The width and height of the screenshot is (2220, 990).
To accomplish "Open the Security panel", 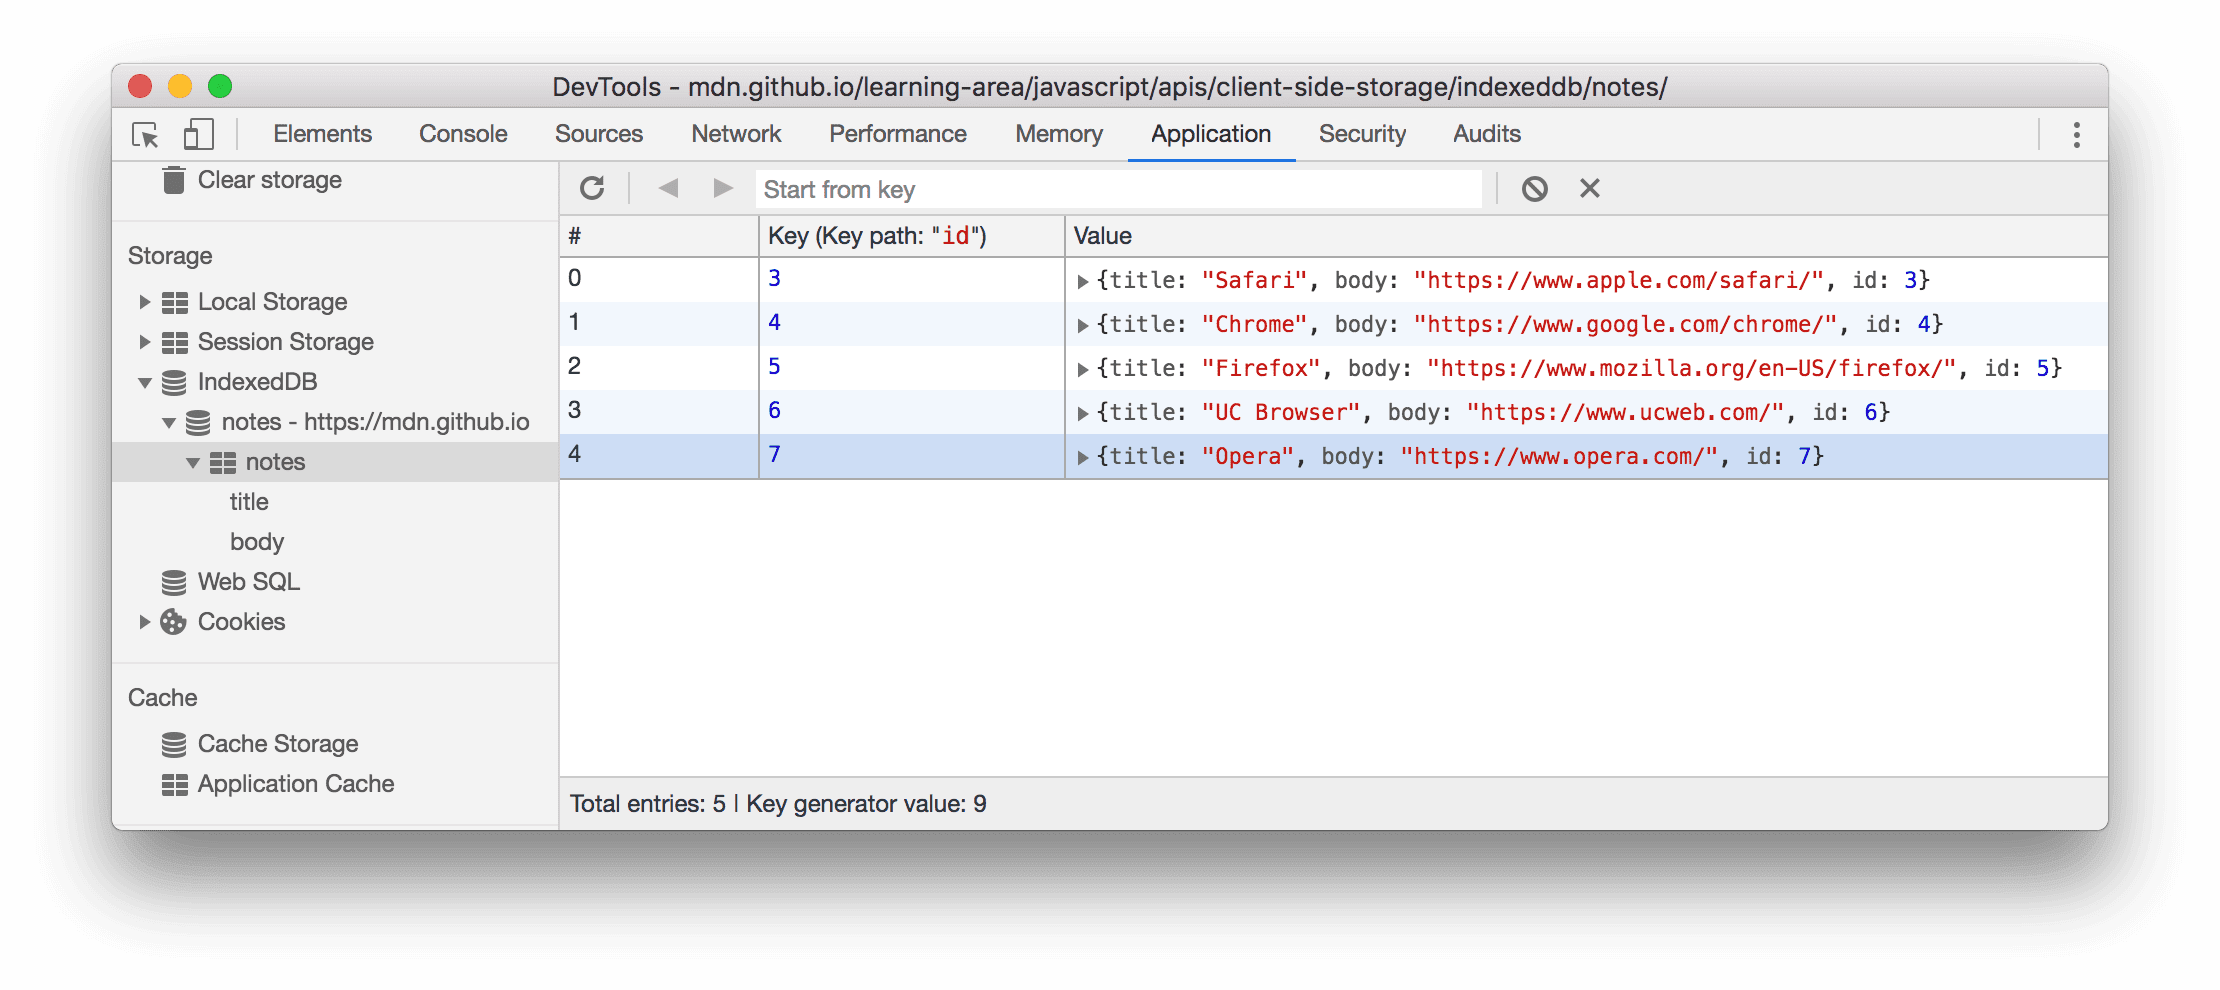I will pos(1362,133).
